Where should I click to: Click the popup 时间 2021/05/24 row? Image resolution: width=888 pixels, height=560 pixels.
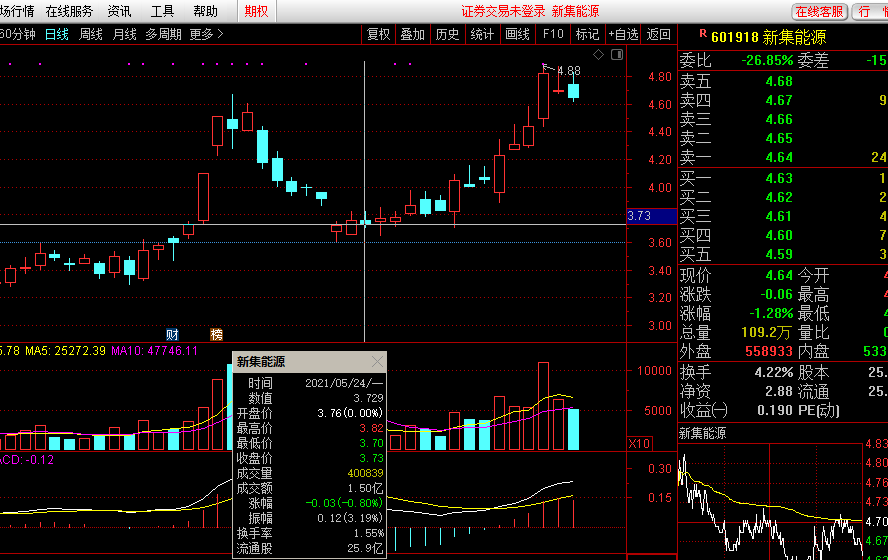(x=310, y=383)
